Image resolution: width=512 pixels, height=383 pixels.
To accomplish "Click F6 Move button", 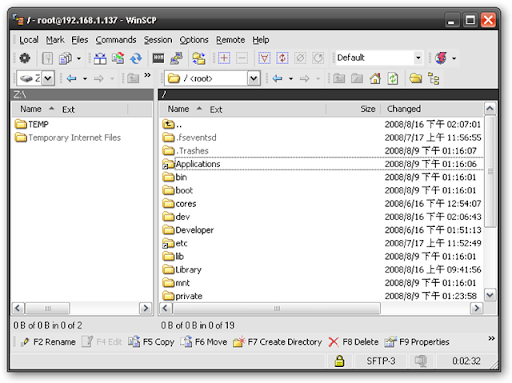I will tap(204, 342).
